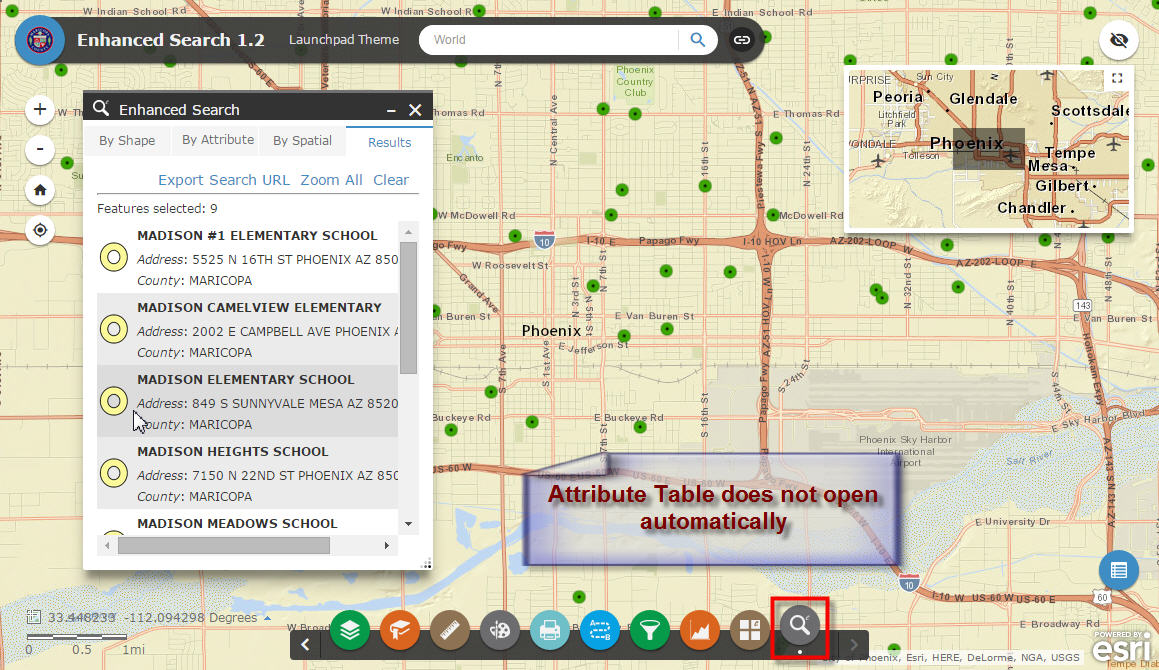
Task: Maximize the overview map
Action: [1117, 78]
